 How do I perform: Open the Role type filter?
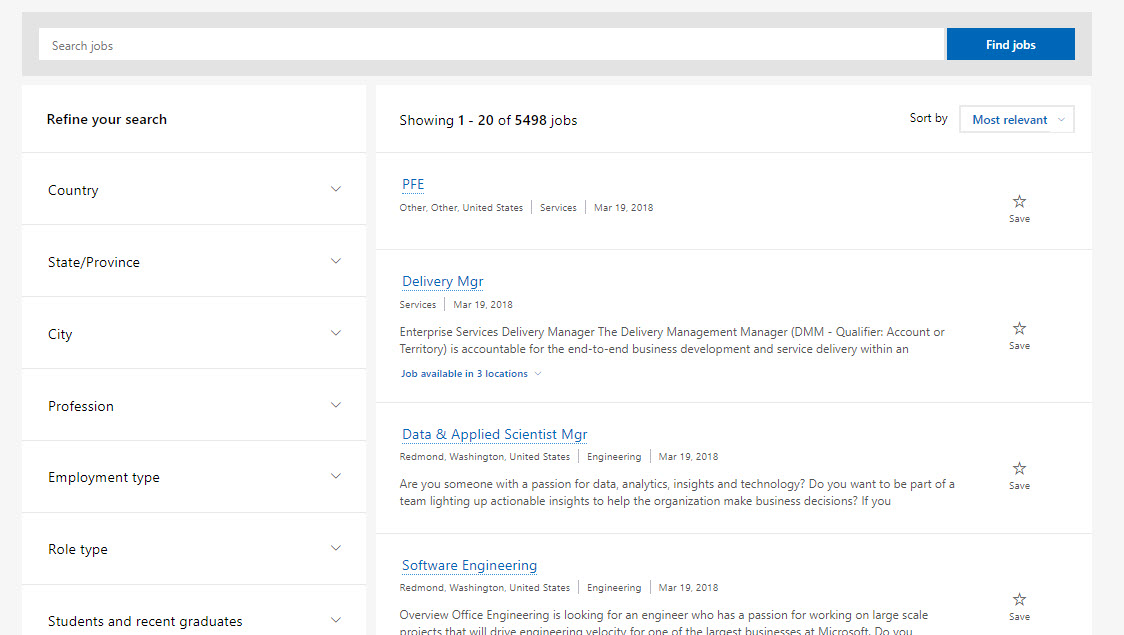coord(194,549)
